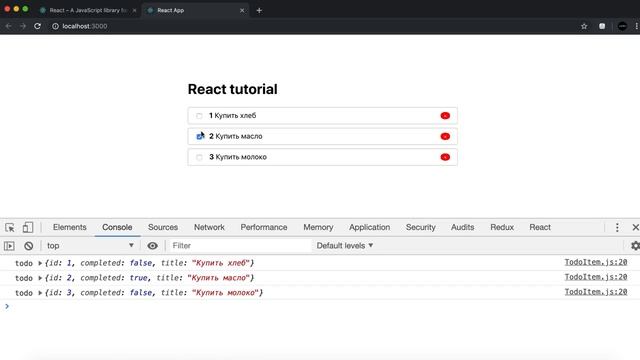Click the 2 Купить масло item text
Viewport: 640px width, 360px height.
(236, 136)
